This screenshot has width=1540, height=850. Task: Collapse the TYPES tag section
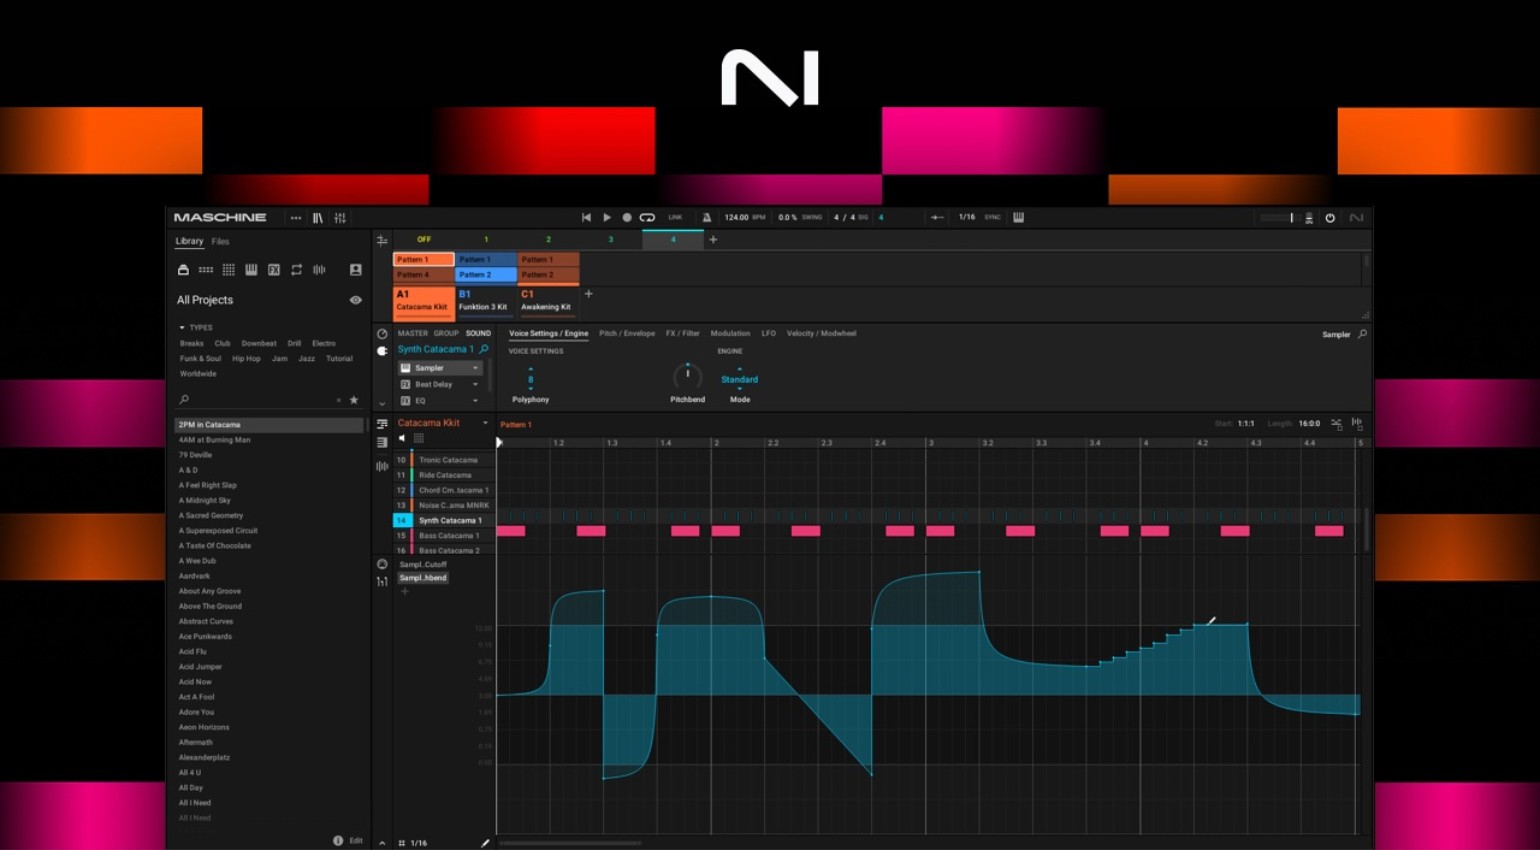[182, 327]
